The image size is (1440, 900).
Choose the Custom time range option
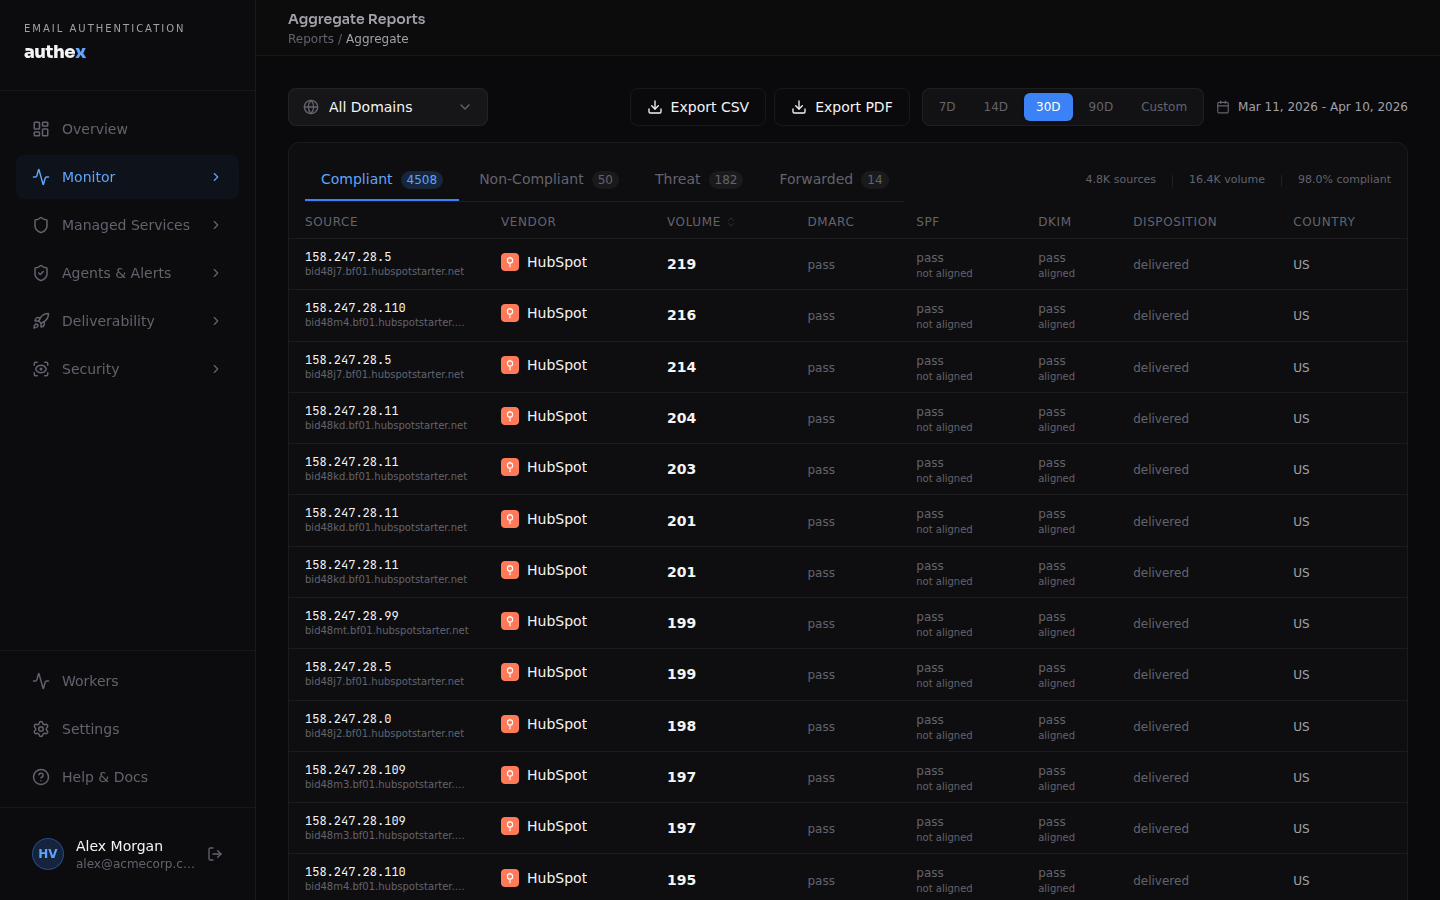pos(1164,107)
